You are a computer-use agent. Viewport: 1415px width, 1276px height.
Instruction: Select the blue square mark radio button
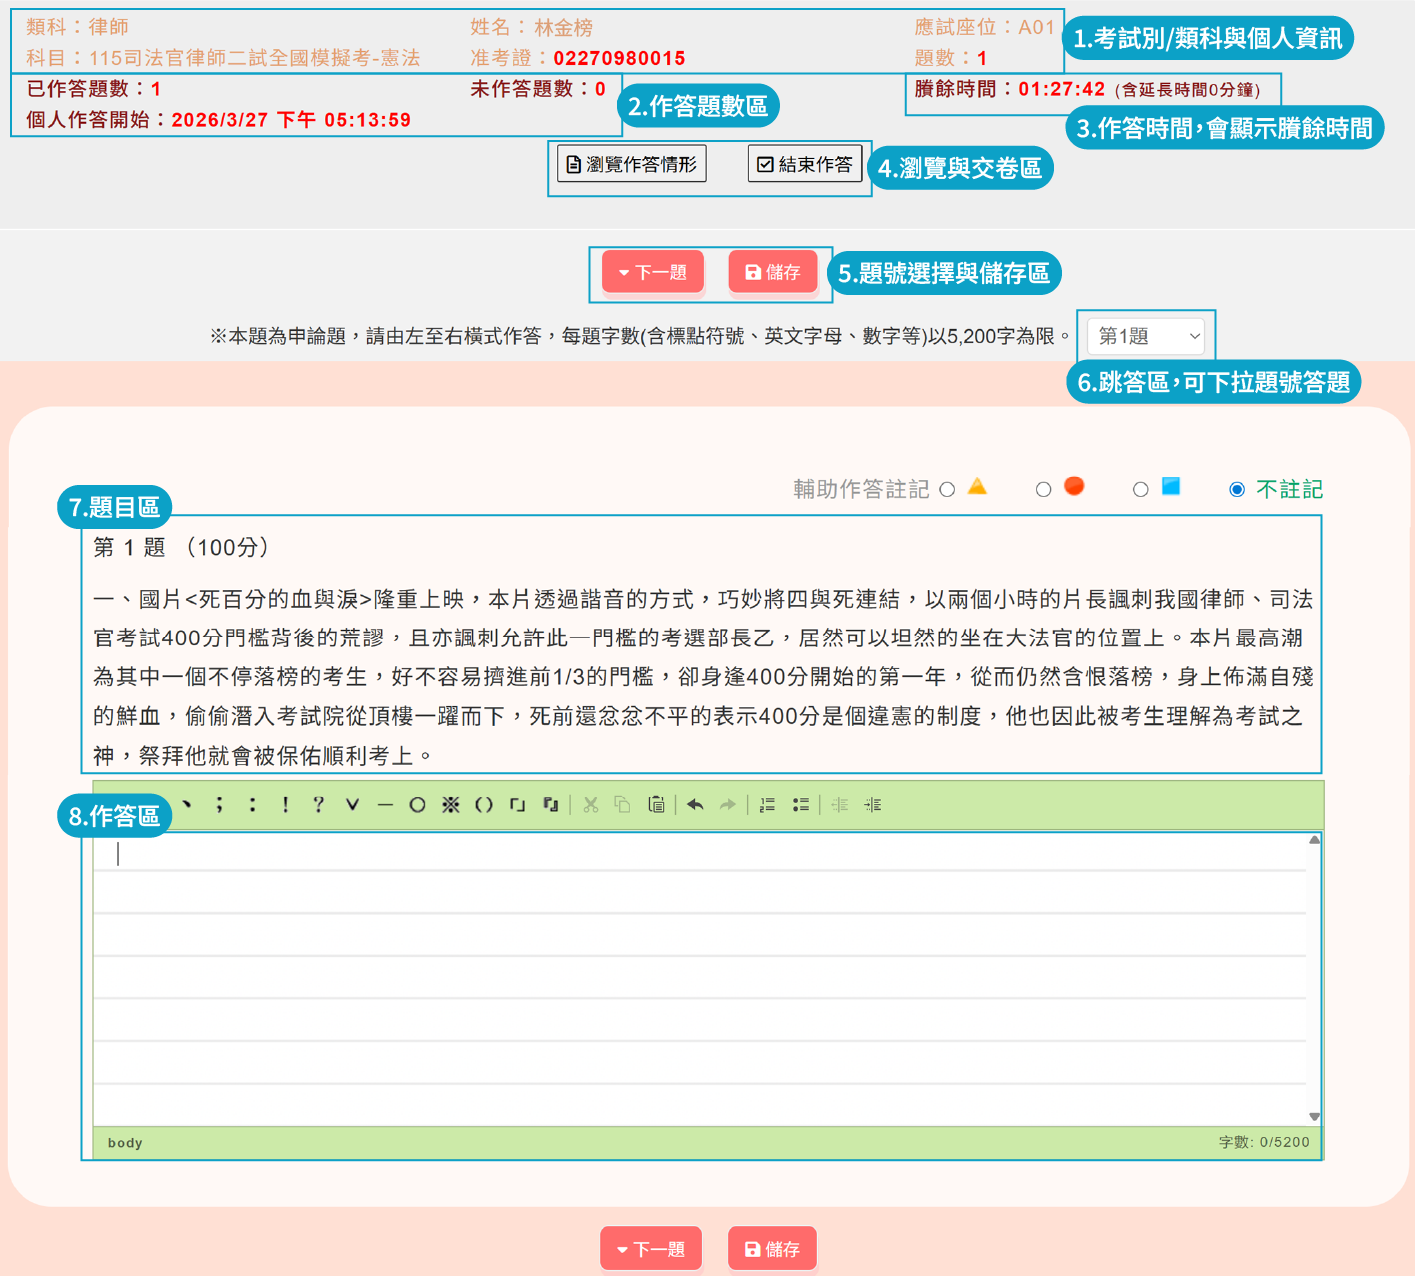(x=1140, y=489)
